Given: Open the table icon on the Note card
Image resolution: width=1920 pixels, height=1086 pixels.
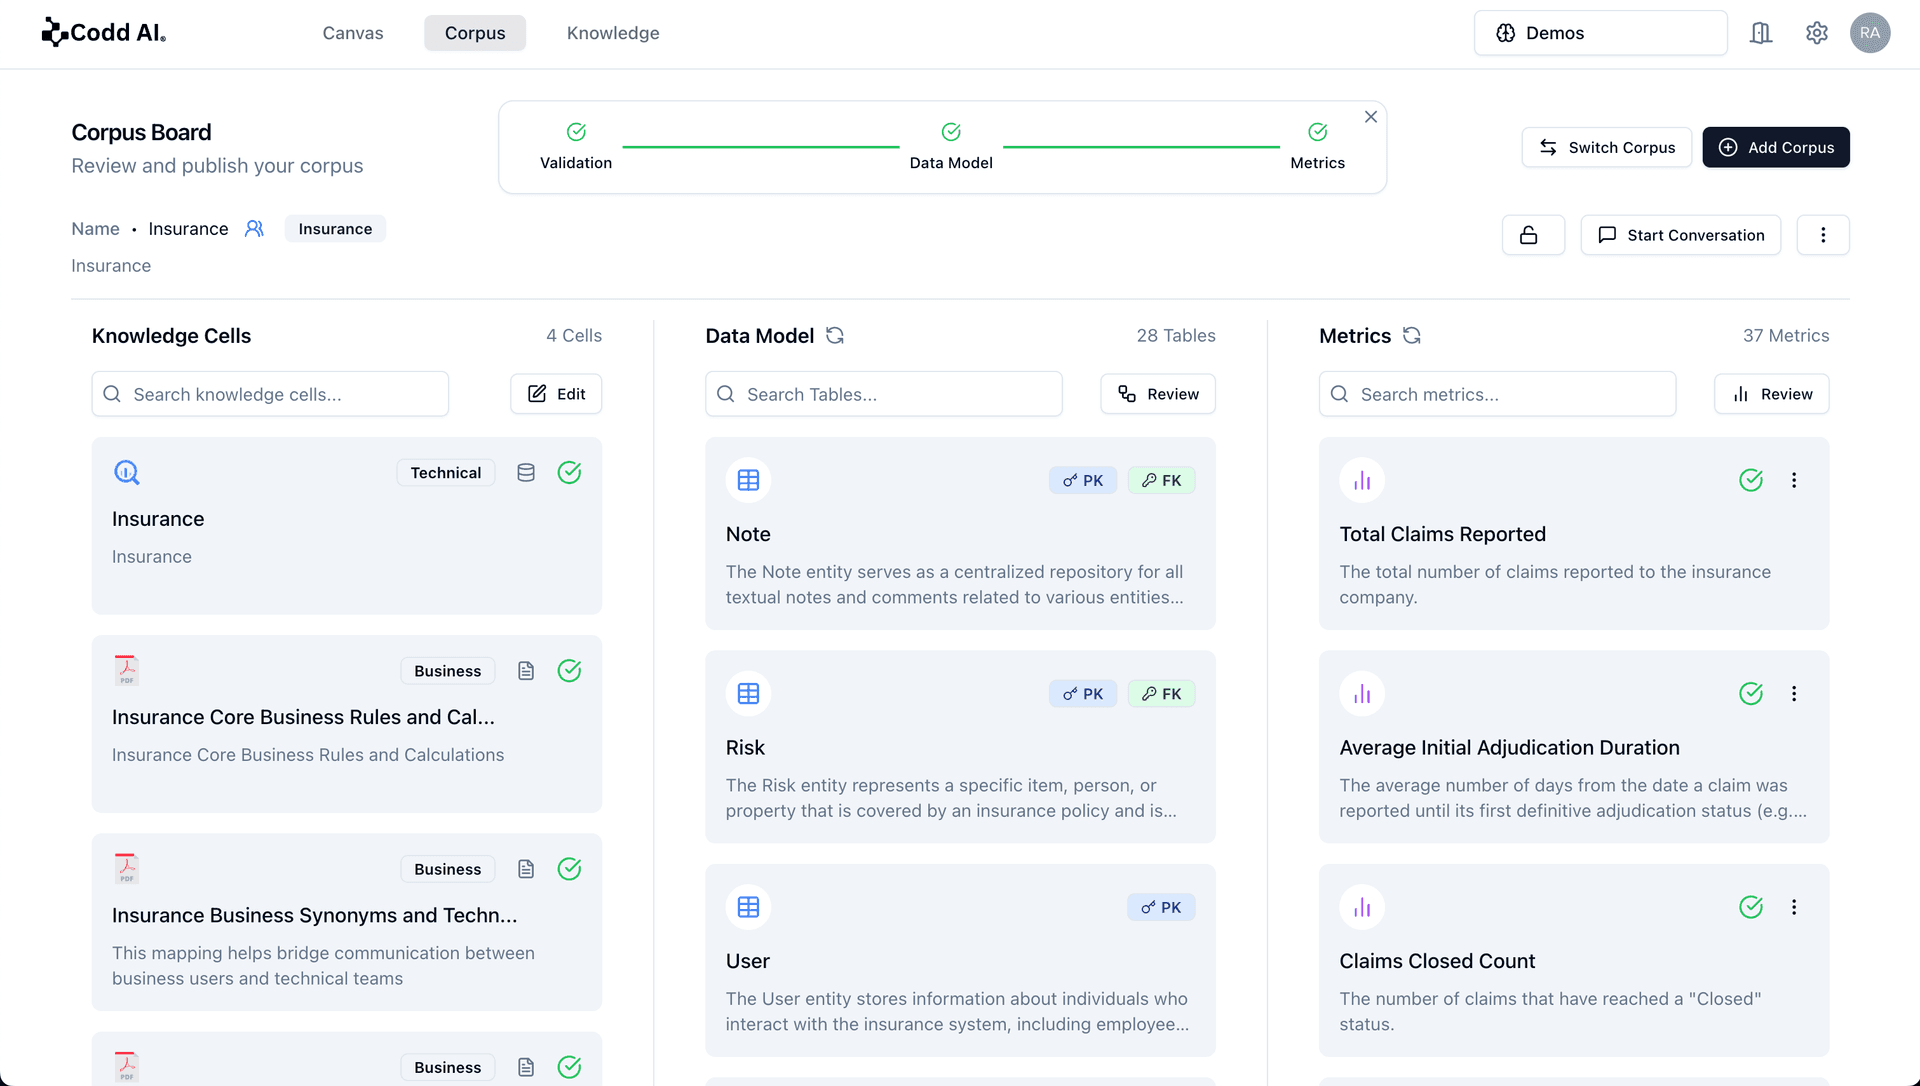Looking at the screenshot, I should point(748,479).
